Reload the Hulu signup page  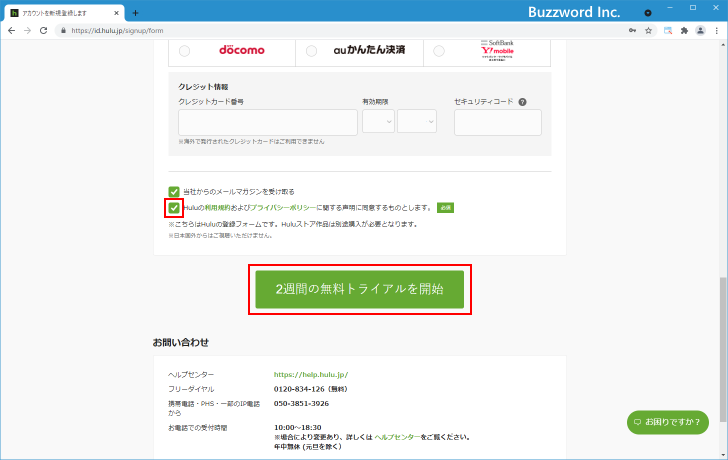point(44,31)
